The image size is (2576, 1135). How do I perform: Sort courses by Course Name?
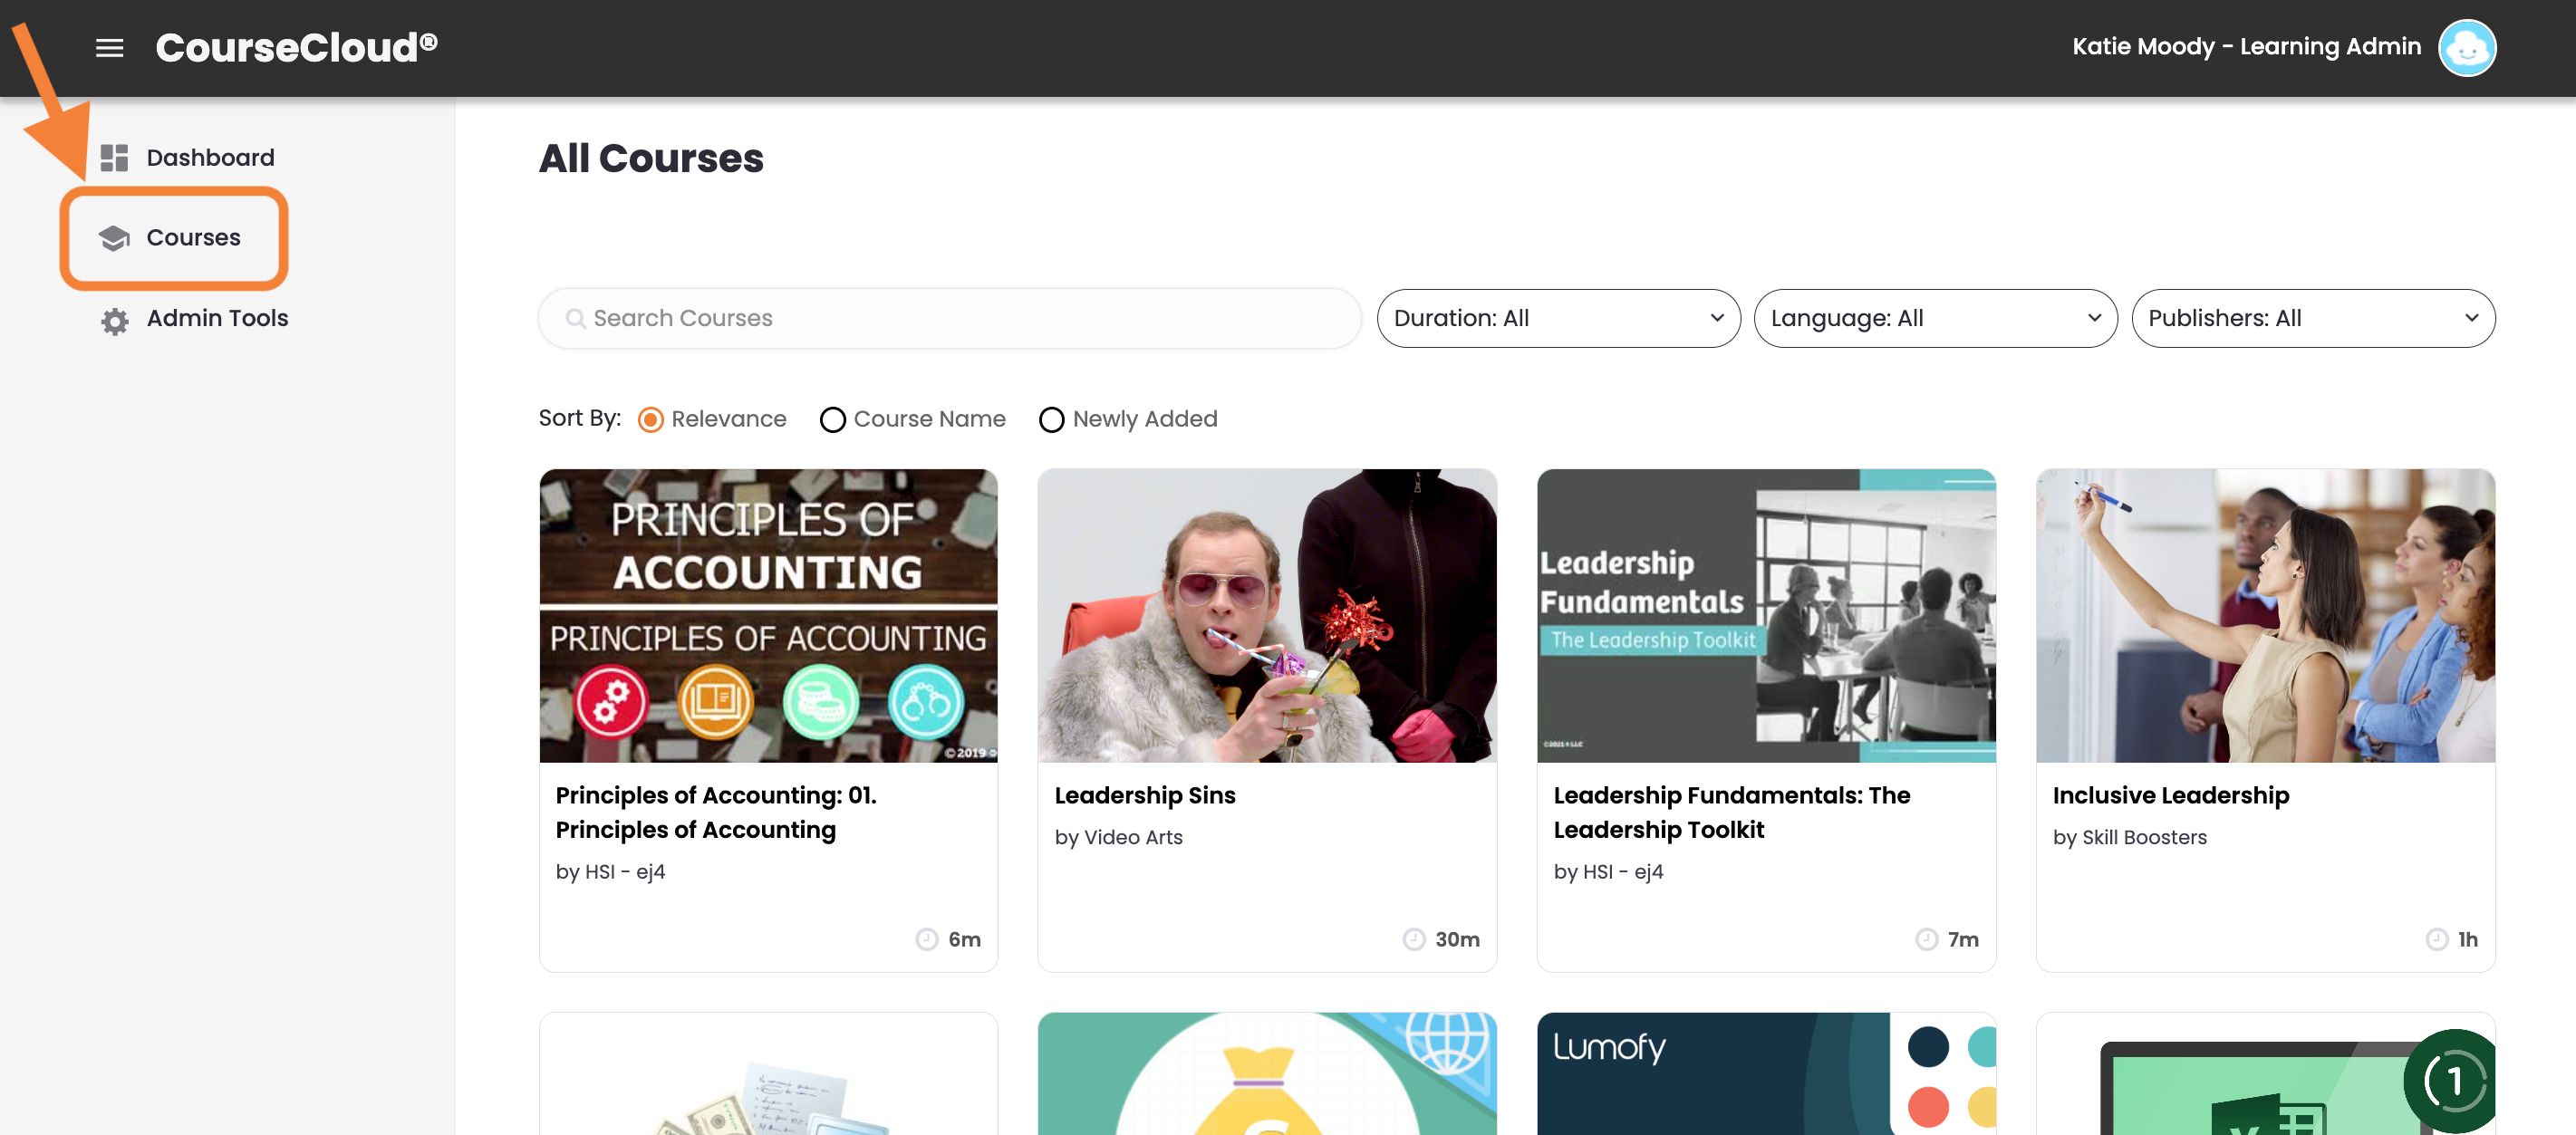832,420
